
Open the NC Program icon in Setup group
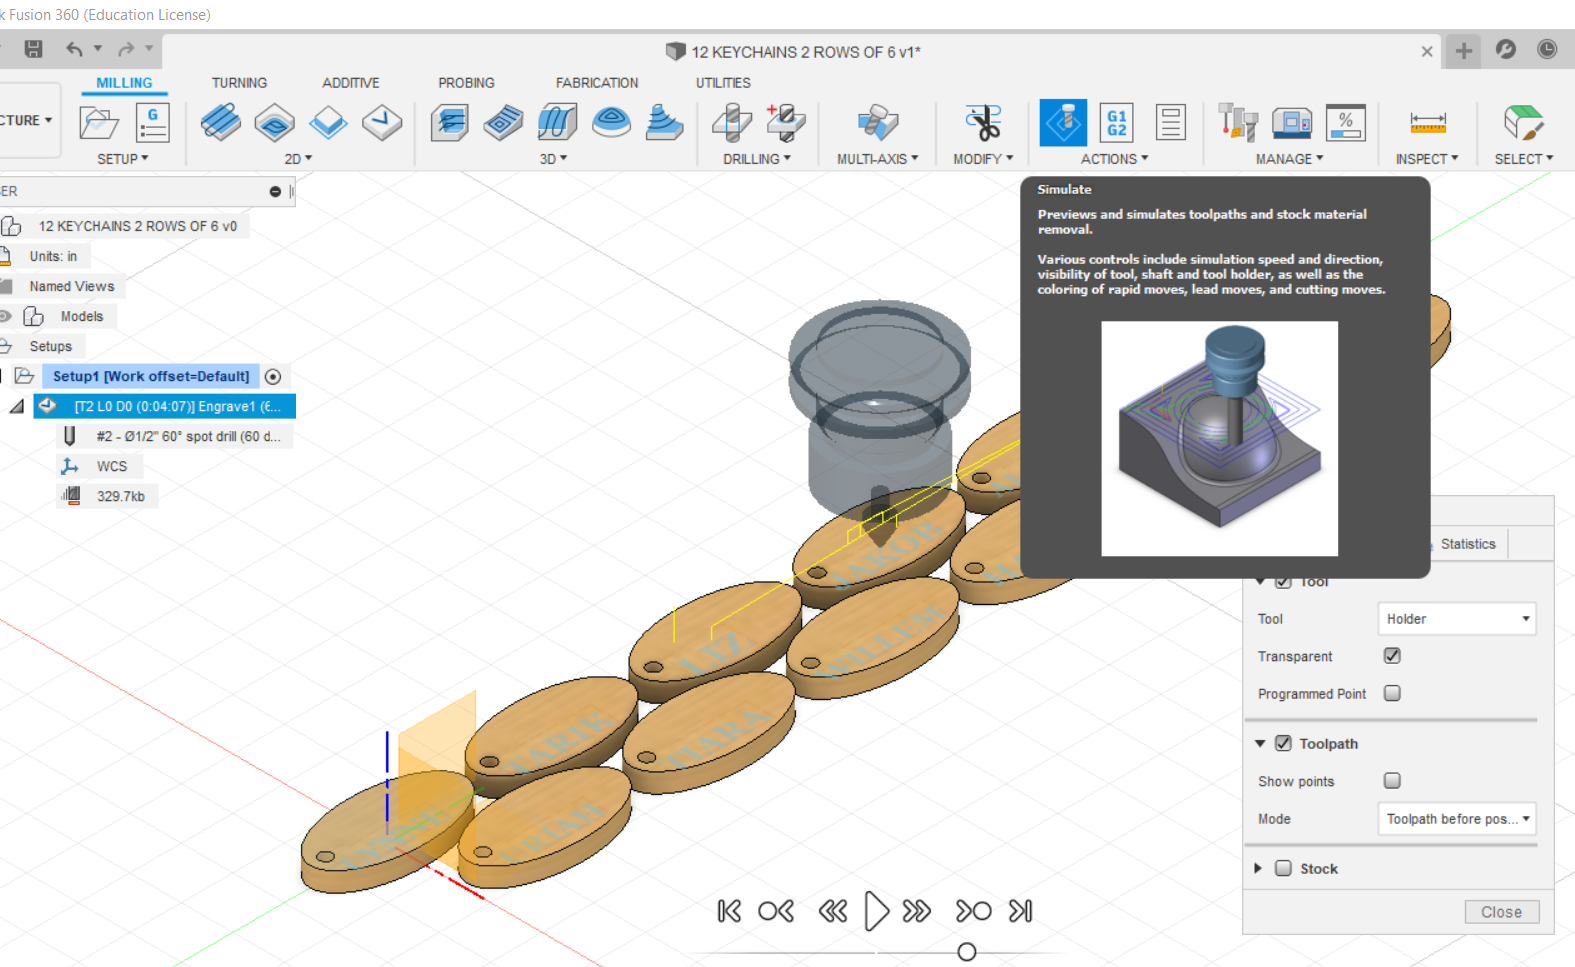(152, 123)
